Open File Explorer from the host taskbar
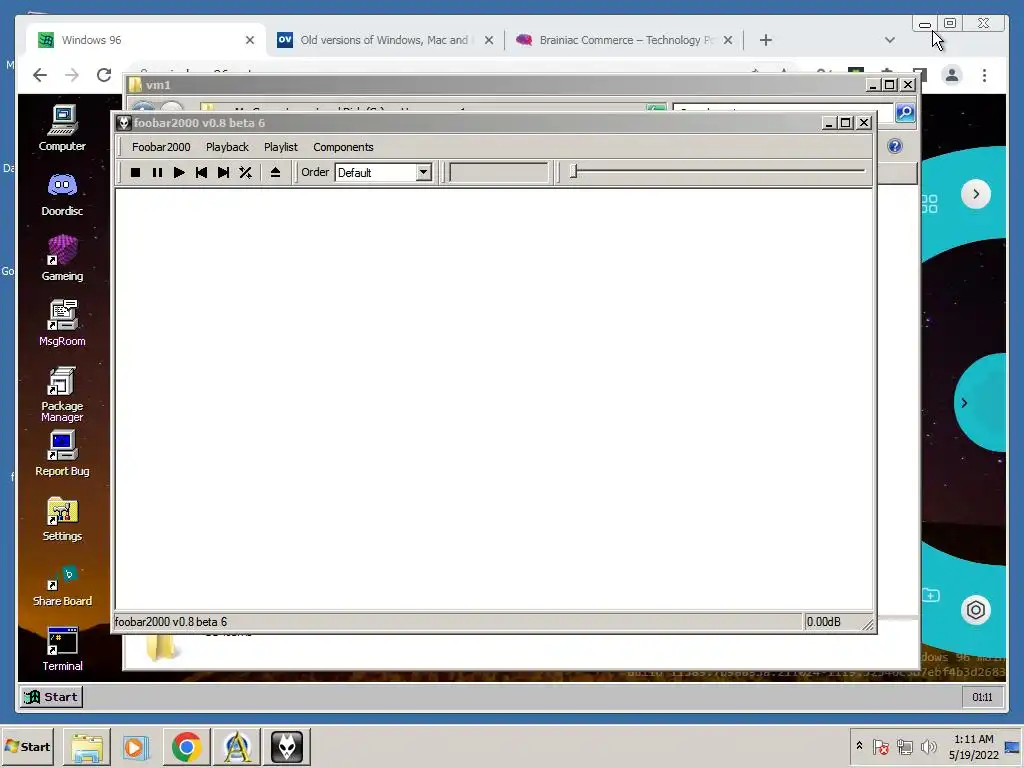The width and height of the screenshot is (1024, 768). (x=87, y=747)
